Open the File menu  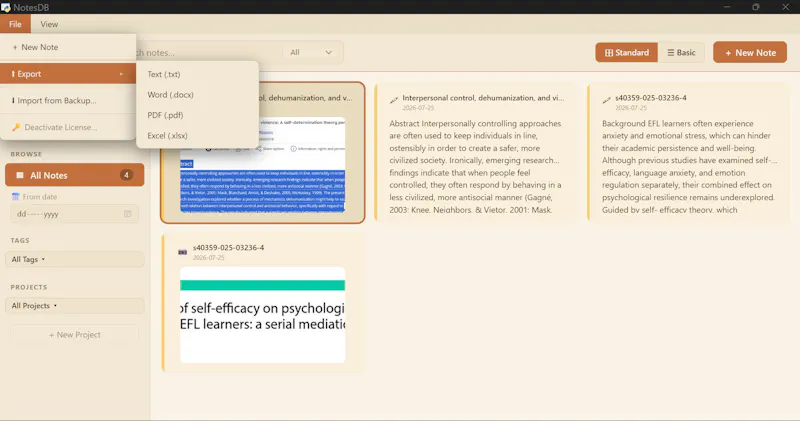(15, 24)
